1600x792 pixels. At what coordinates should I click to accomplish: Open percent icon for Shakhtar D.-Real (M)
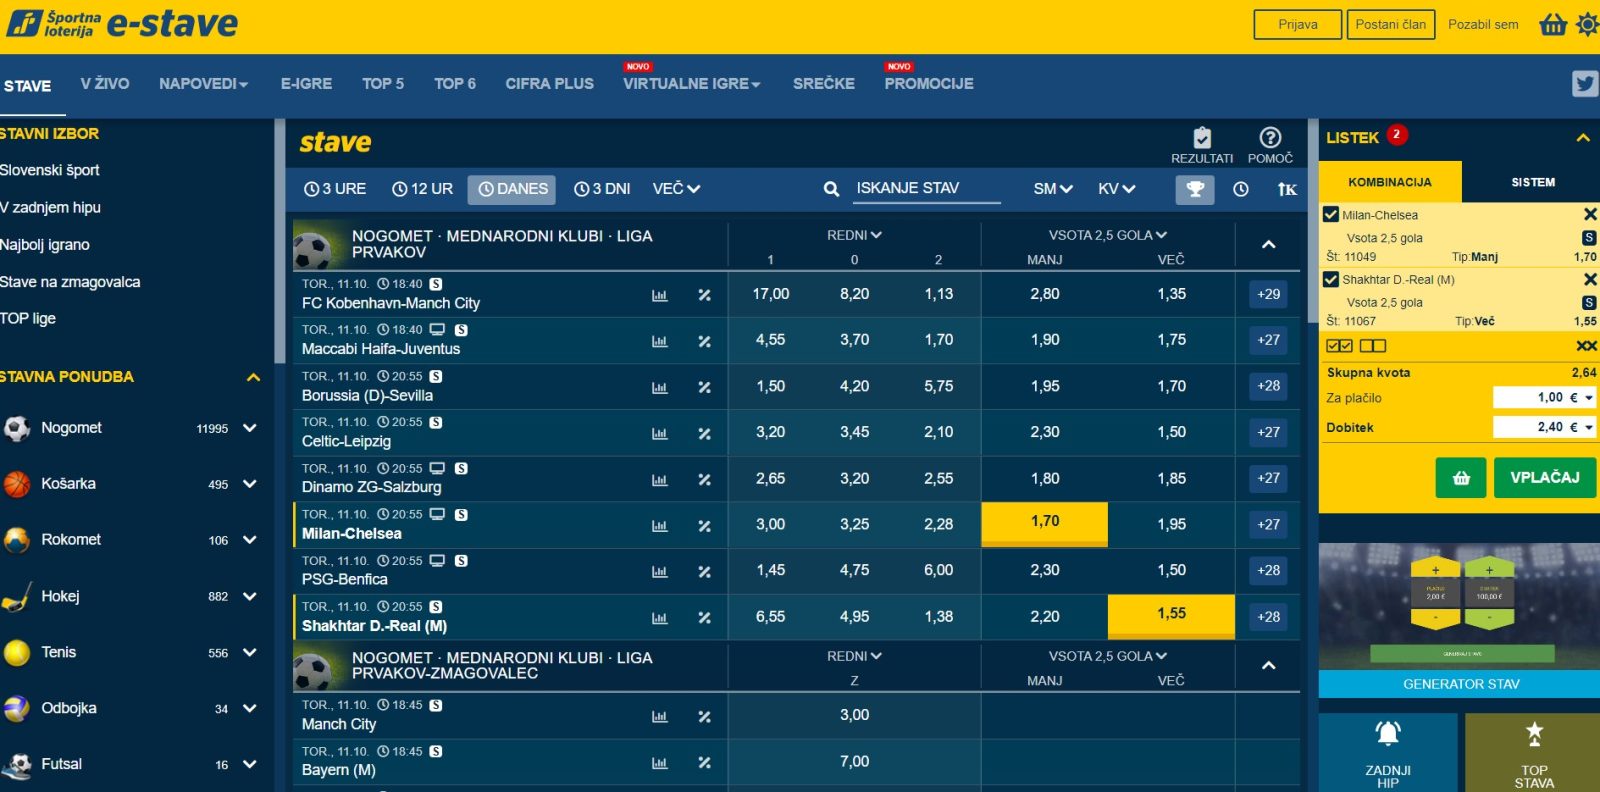tap(705, 617)
